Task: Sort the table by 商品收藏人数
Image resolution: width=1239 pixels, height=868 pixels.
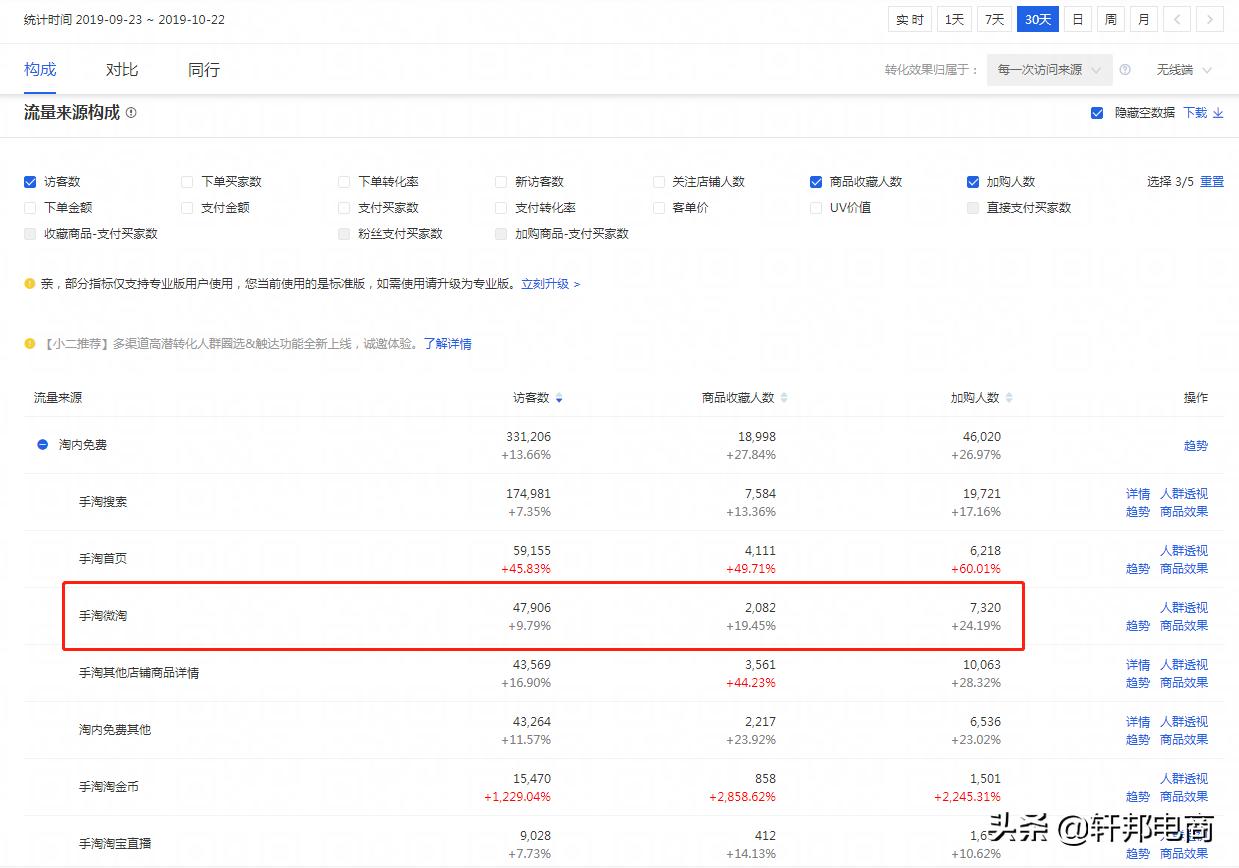Action: click(785, 397)
